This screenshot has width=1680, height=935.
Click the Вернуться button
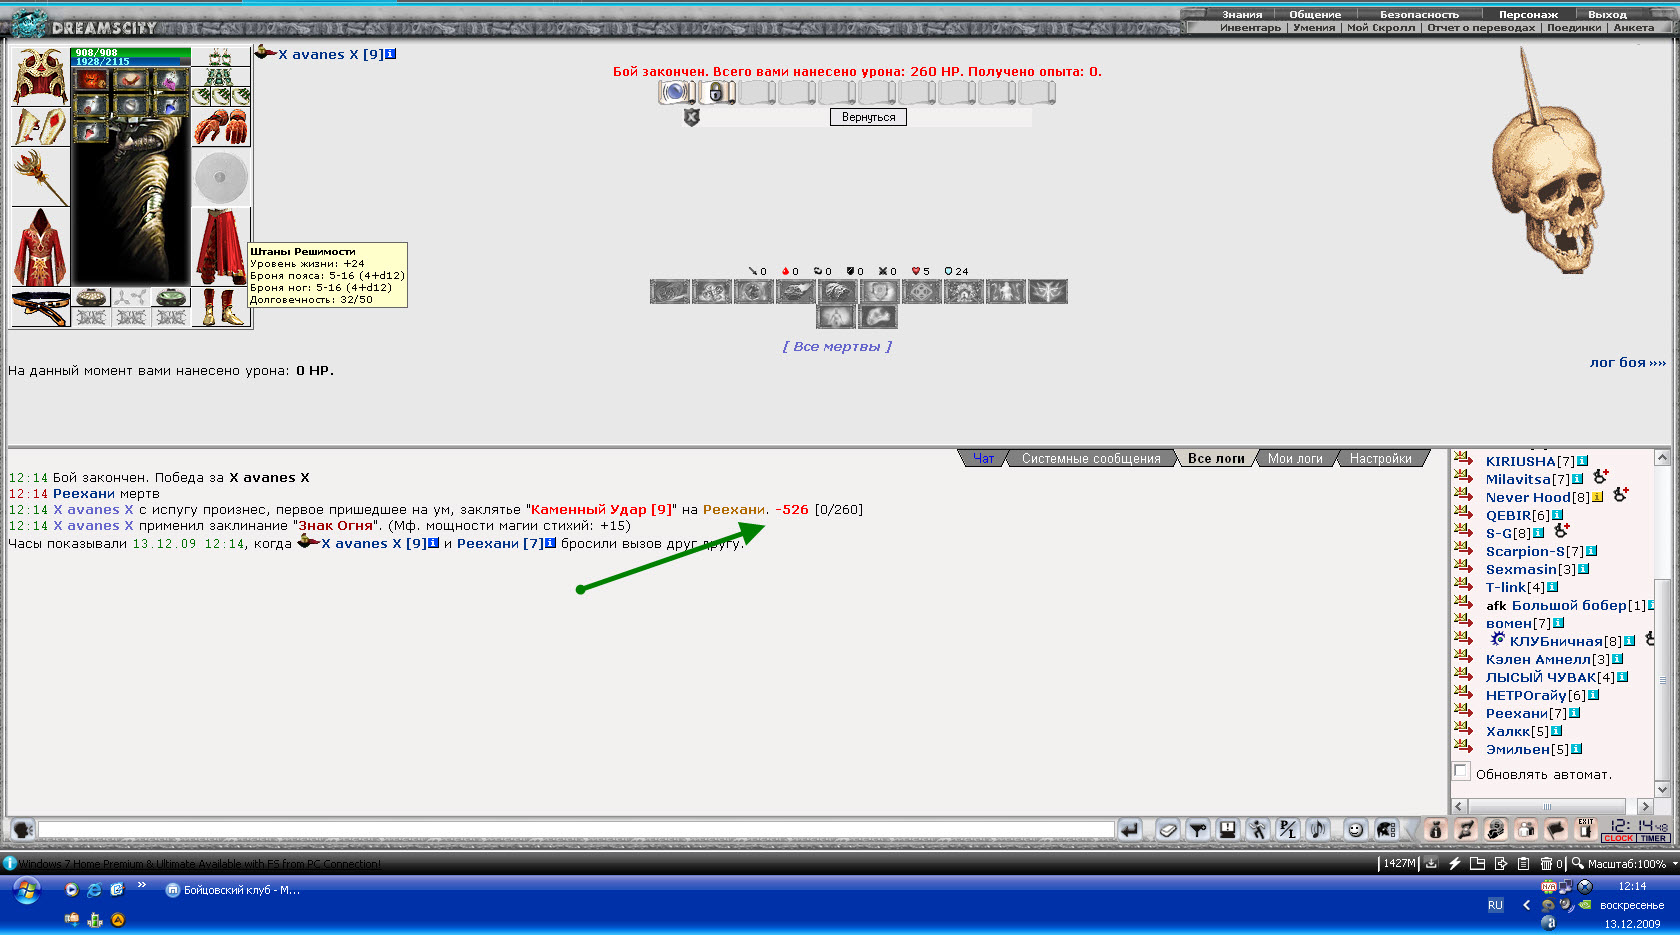tap(868, 117)
